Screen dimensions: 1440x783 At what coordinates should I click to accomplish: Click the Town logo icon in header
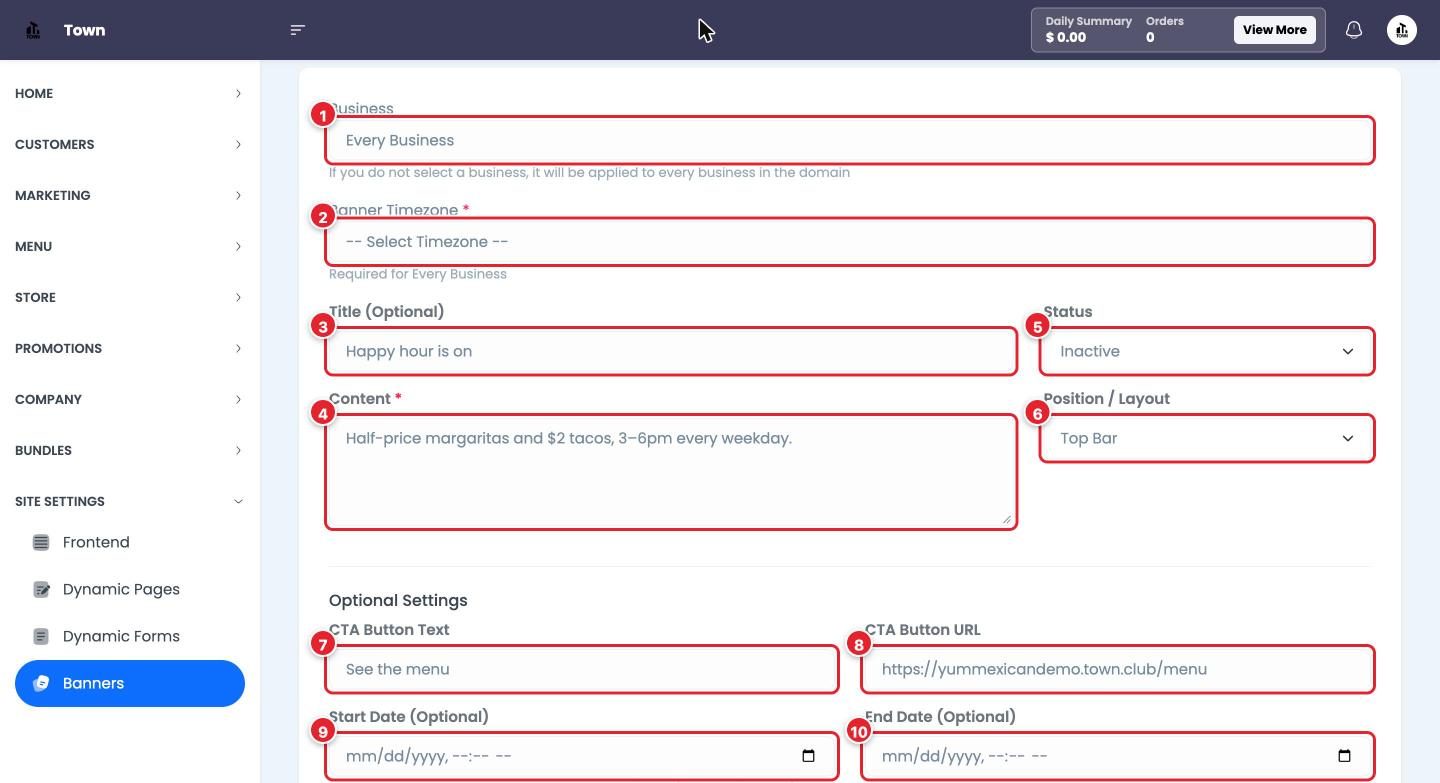click(33, 30)
